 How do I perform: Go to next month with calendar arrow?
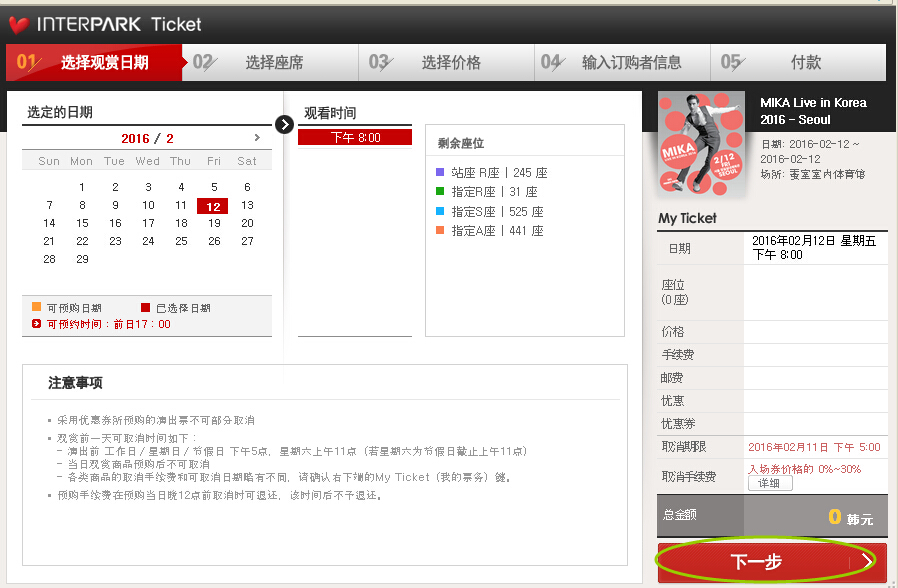pyautogui.click(x=257, y=137)
